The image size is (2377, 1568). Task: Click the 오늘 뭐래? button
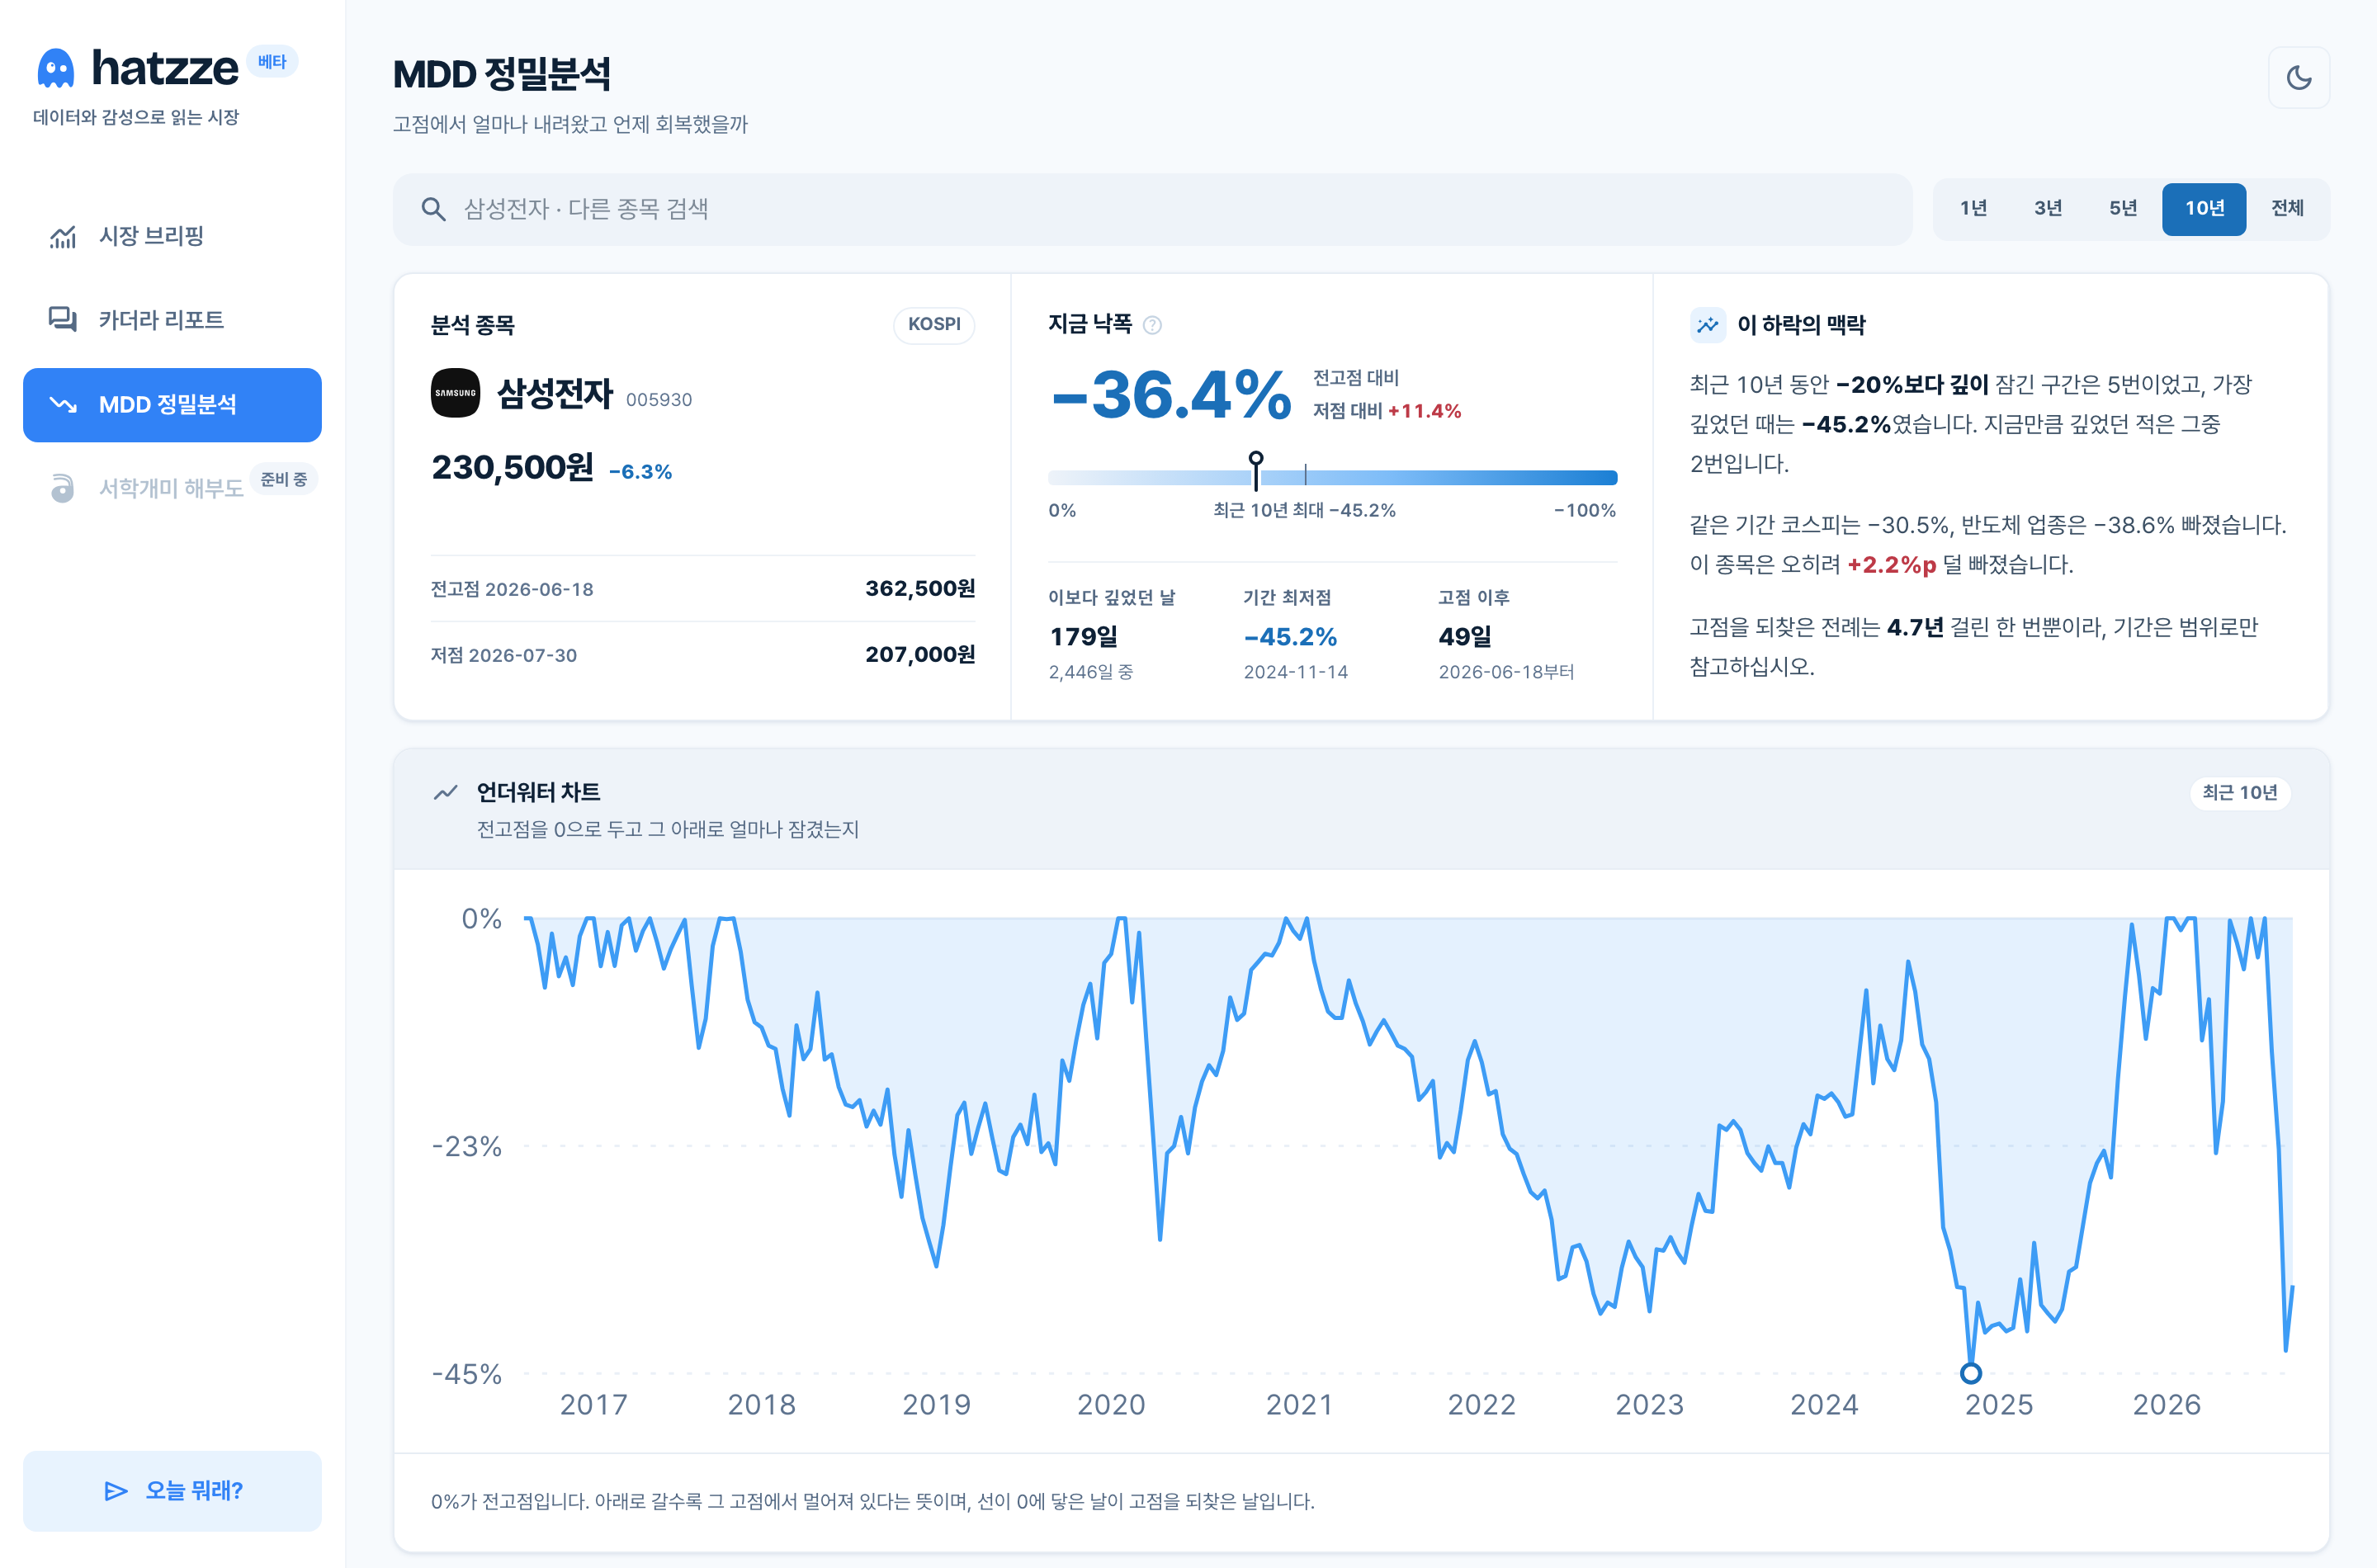tap(172, 1490)
